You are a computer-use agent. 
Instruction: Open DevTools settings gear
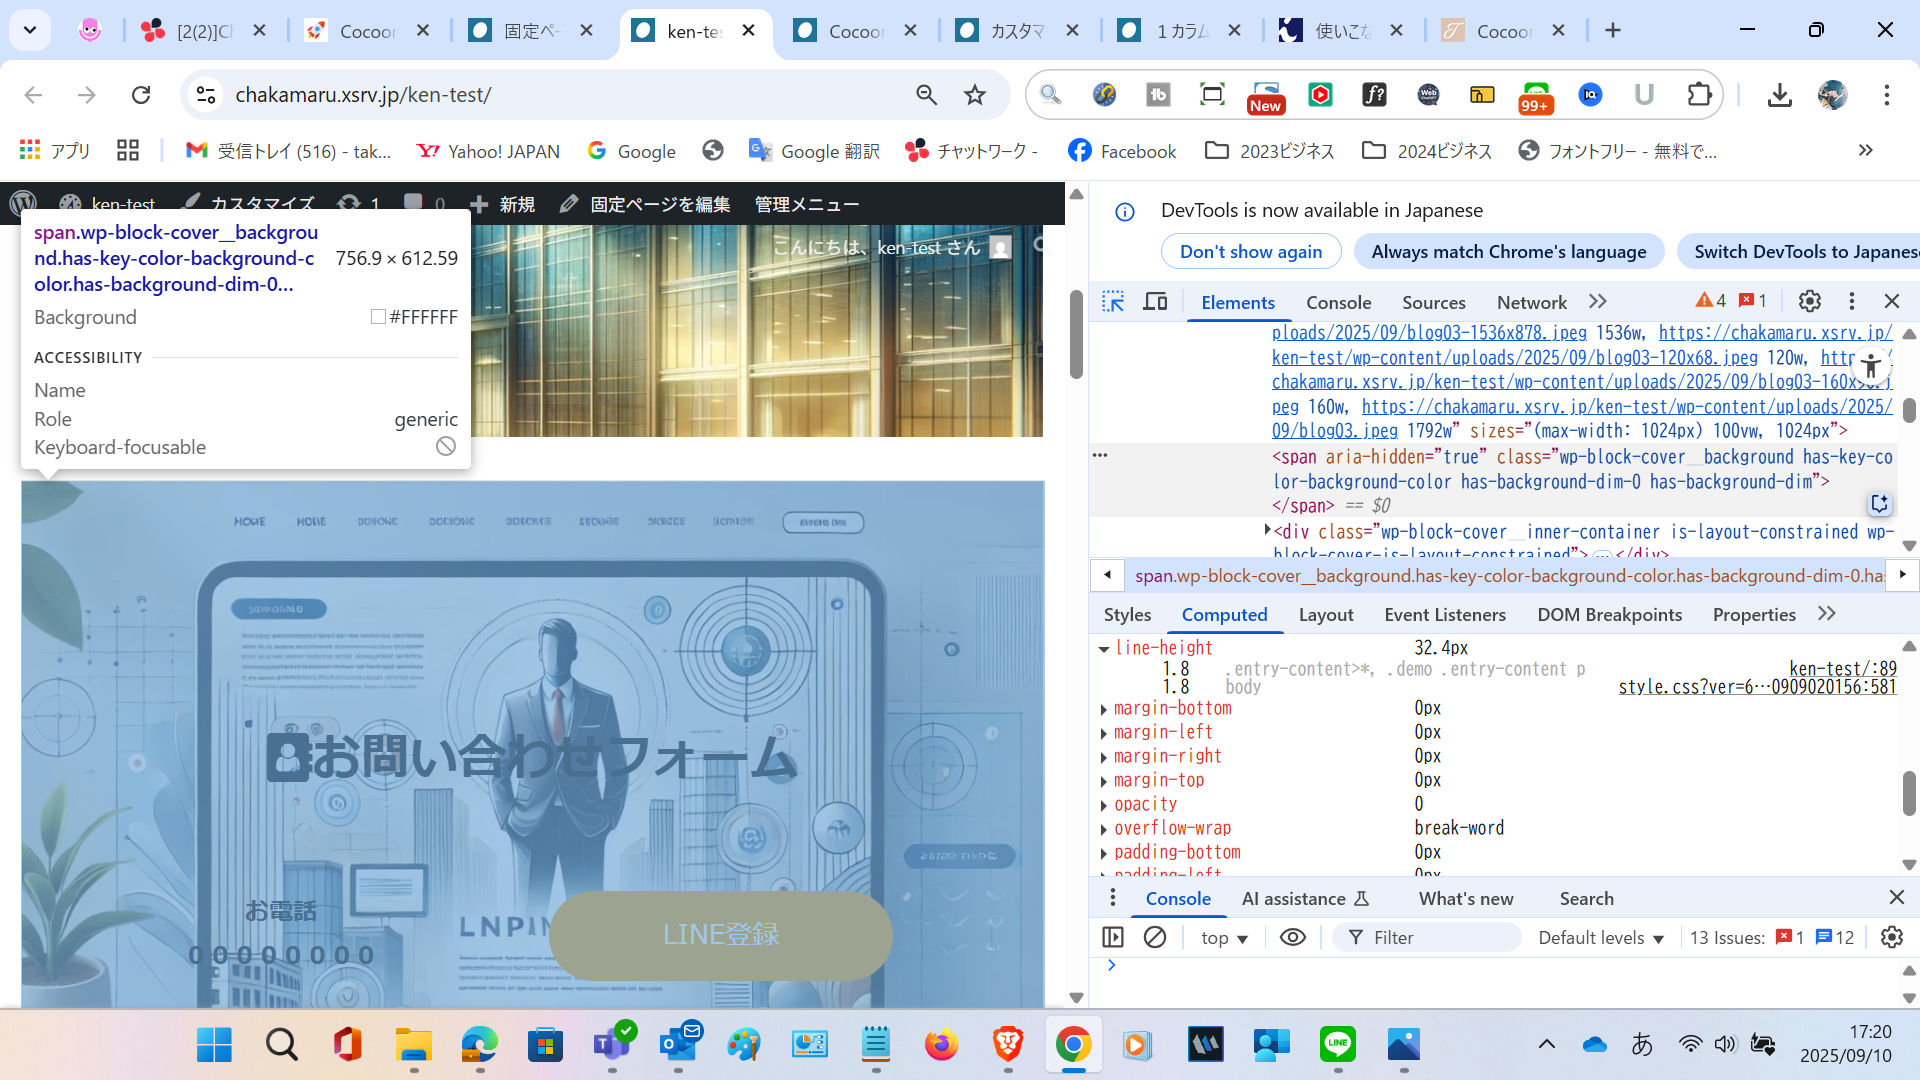[x=1809, y=301]
